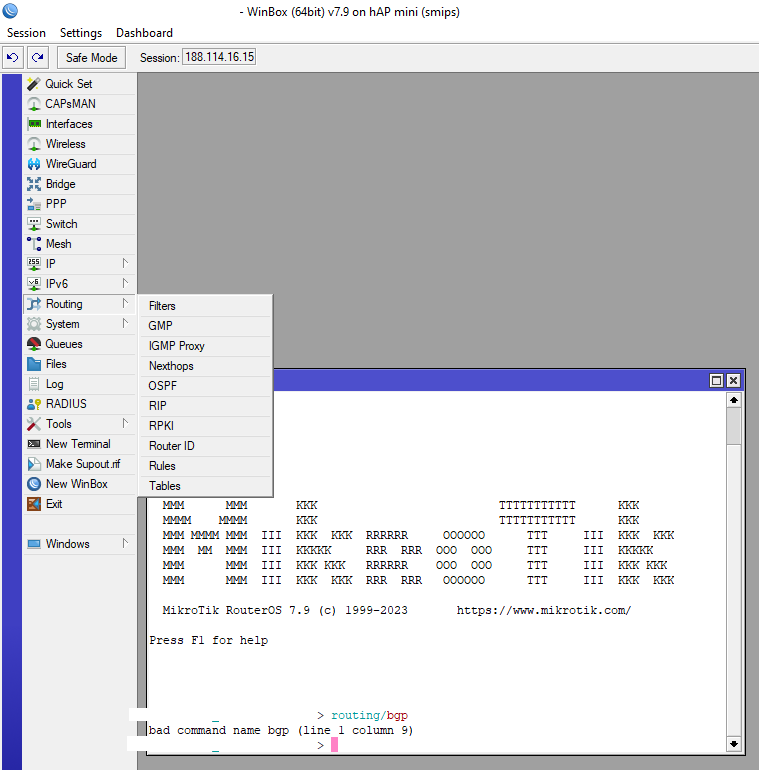Click the pink terminal cursor prompt
This screenshot has height=770, width=759.
pyautogui.click(x=334, y=745)
